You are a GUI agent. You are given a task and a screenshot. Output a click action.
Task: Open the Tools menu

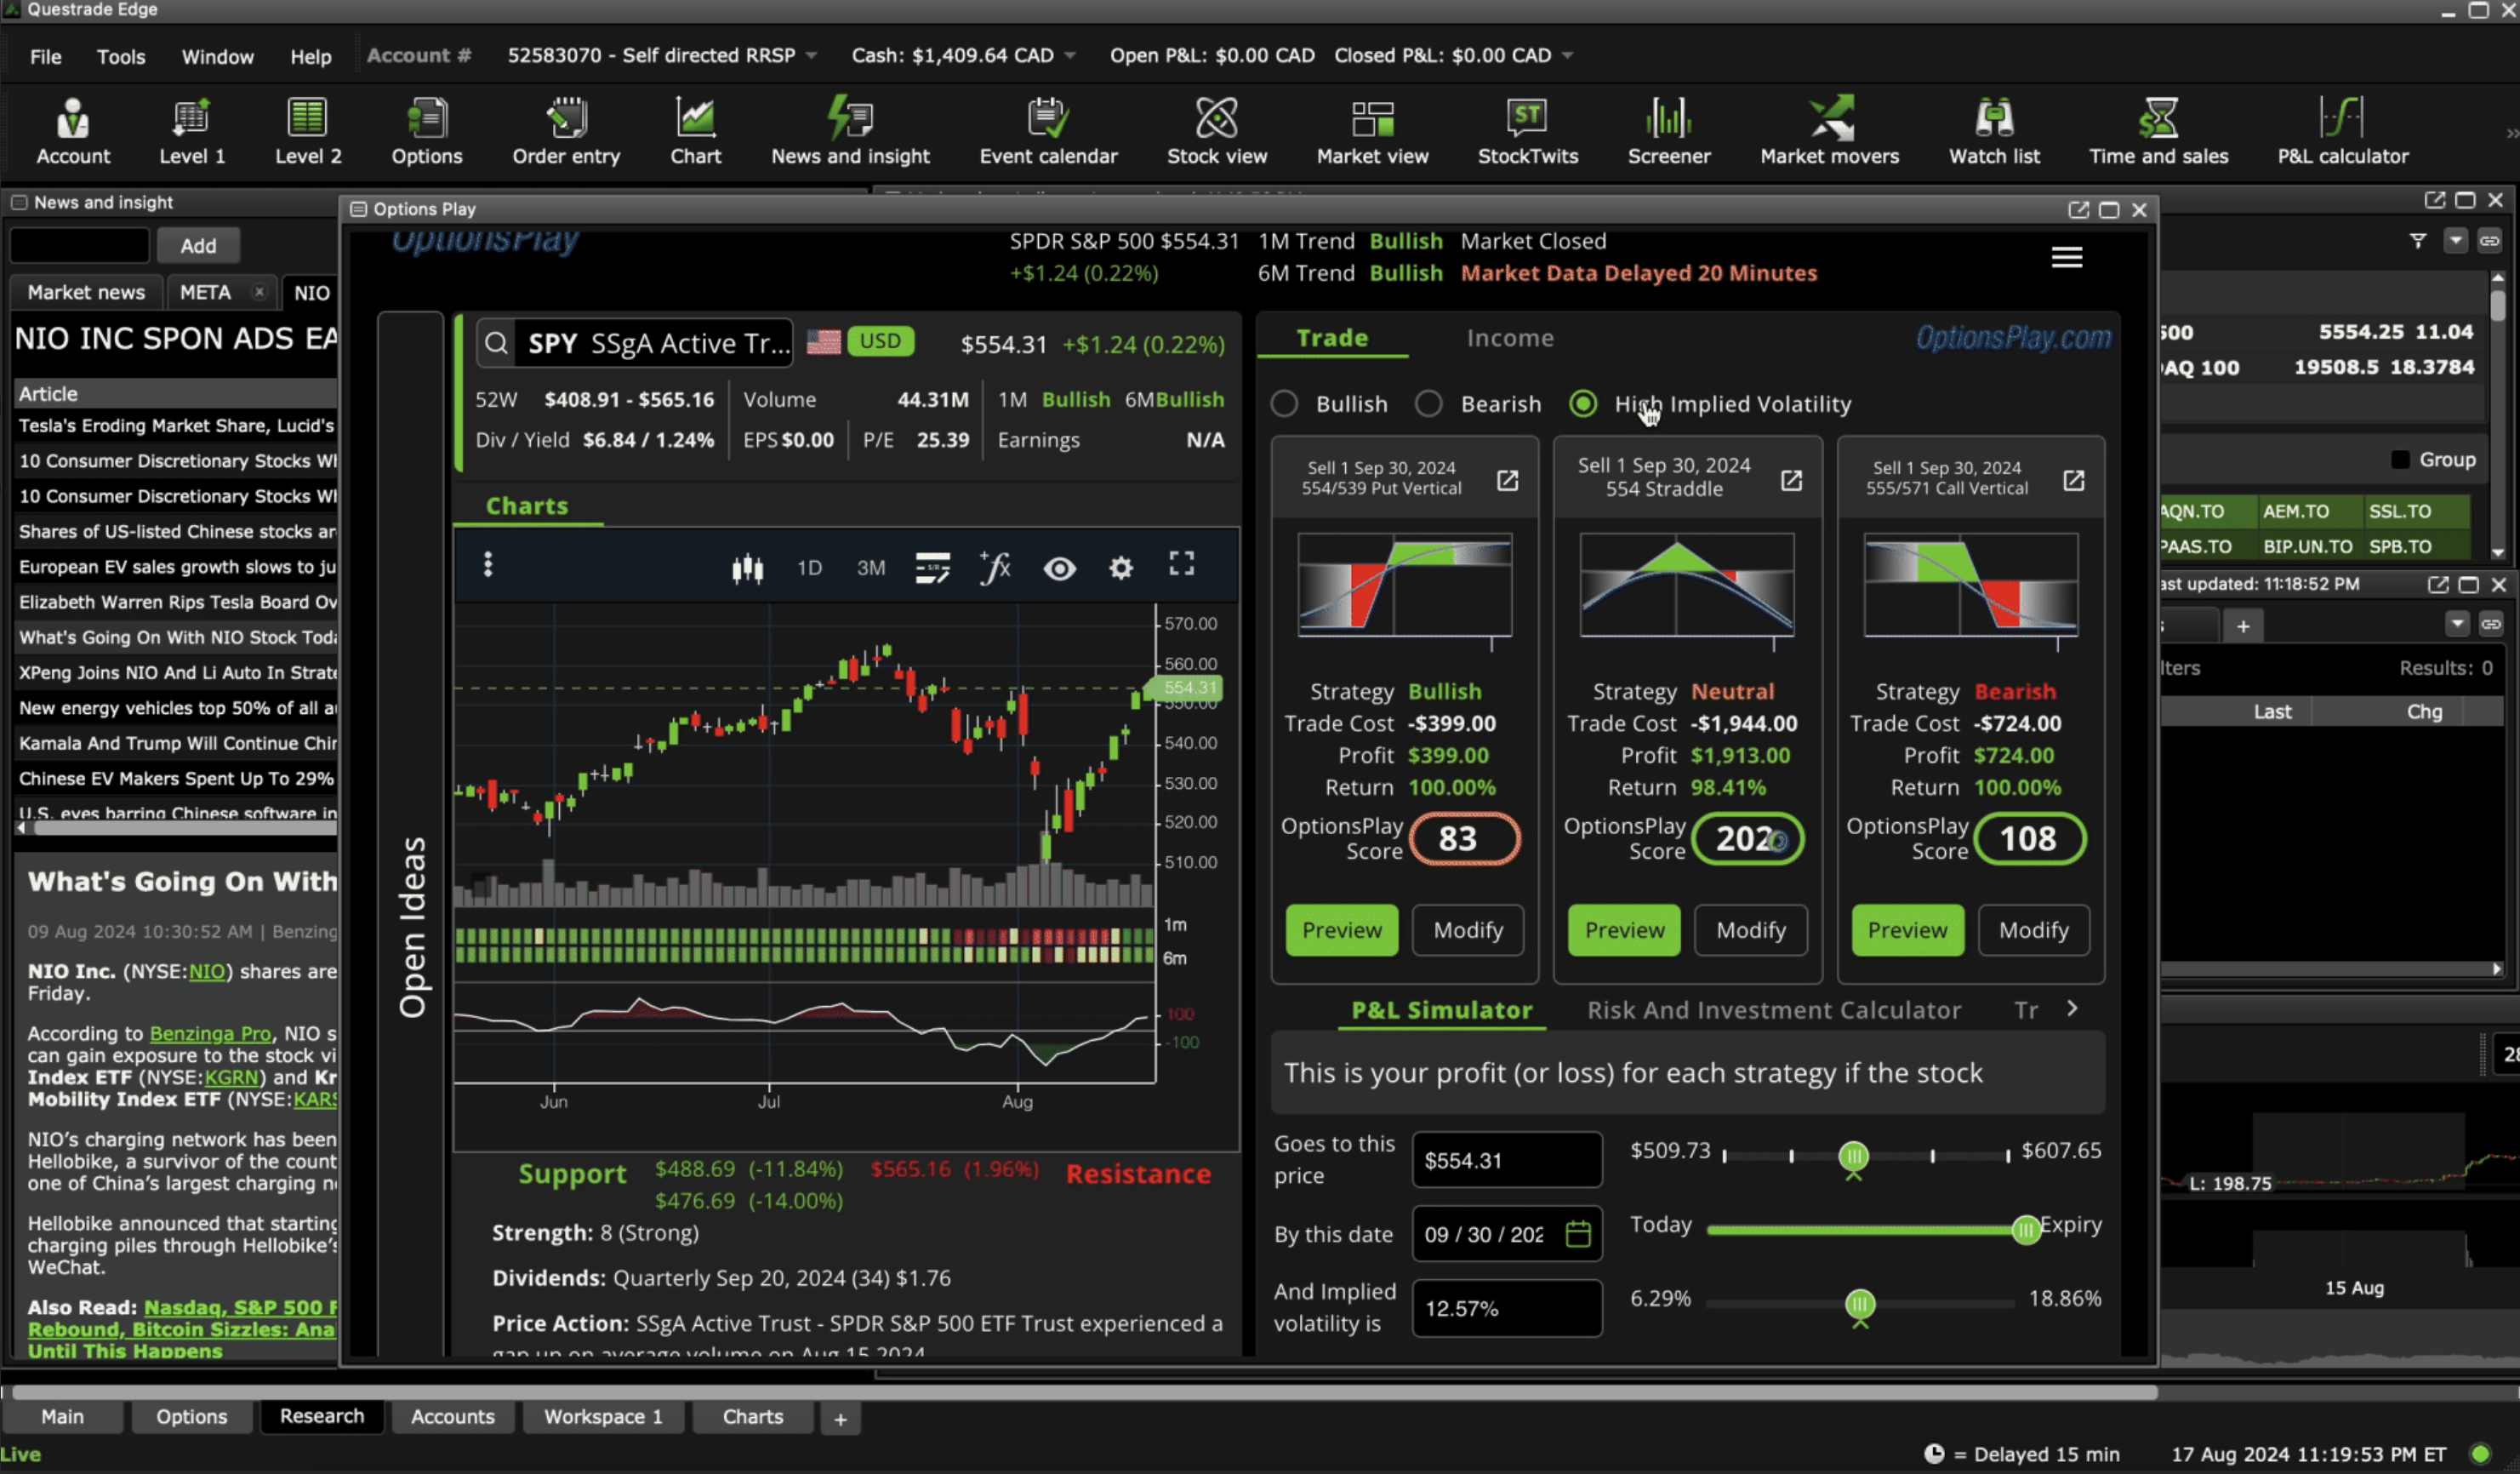pyautogui.click(x=121, y=56)
